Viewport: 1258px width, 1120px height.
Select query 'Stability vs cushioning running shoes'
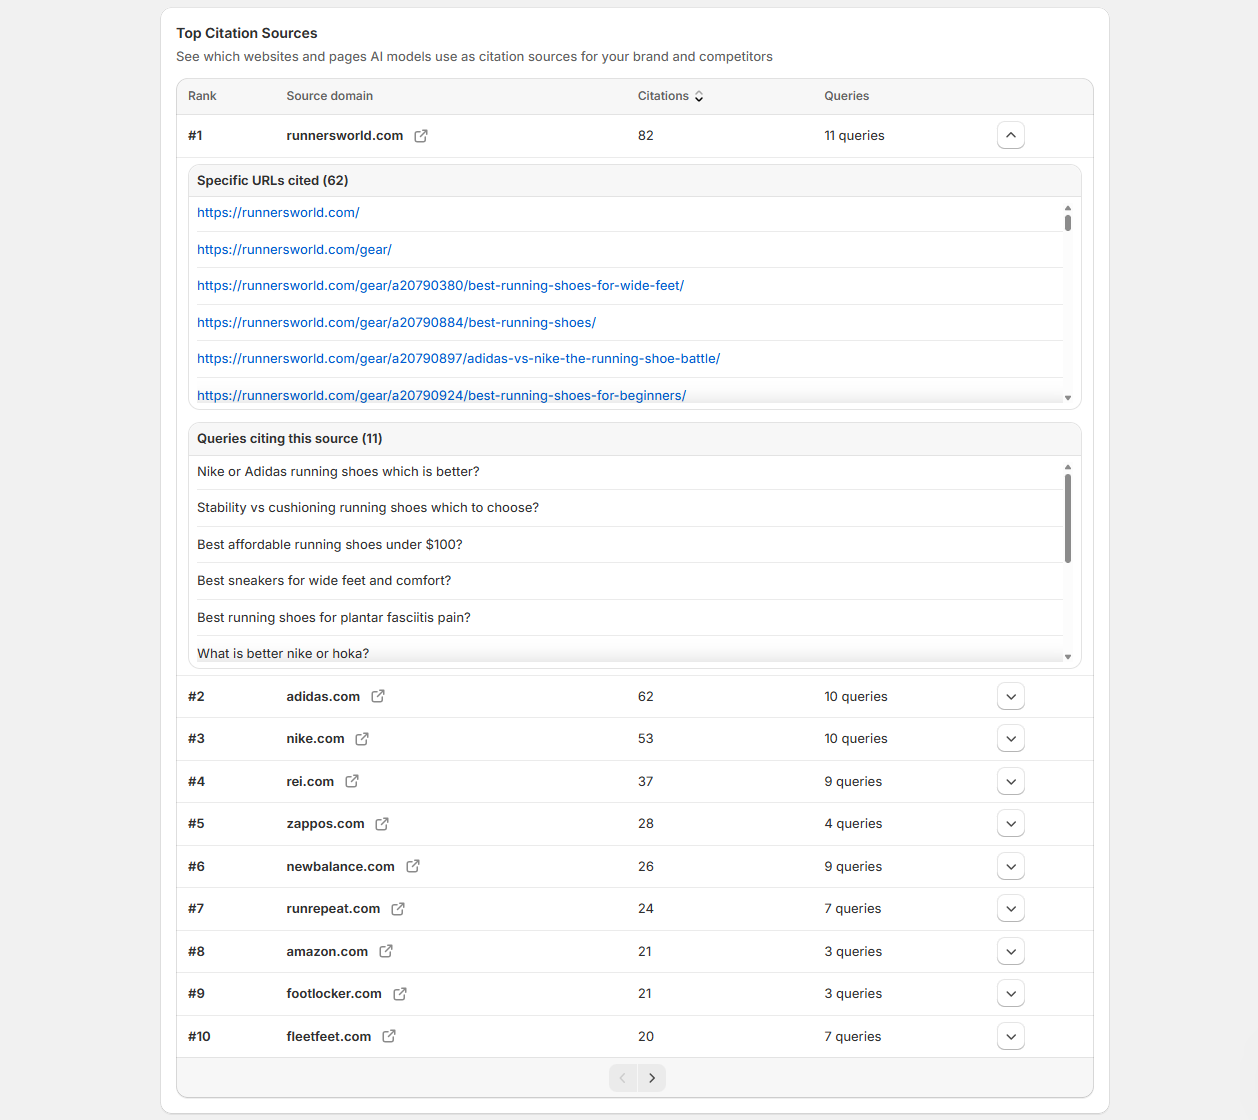click(x=368, y=508)
